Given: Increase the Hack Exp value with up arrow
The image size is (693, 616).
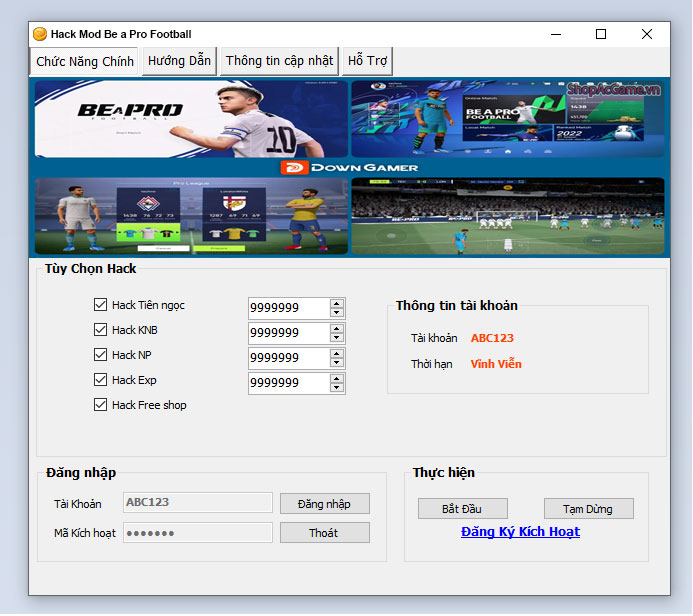Looking at the screenshot, I should [337, 379].
